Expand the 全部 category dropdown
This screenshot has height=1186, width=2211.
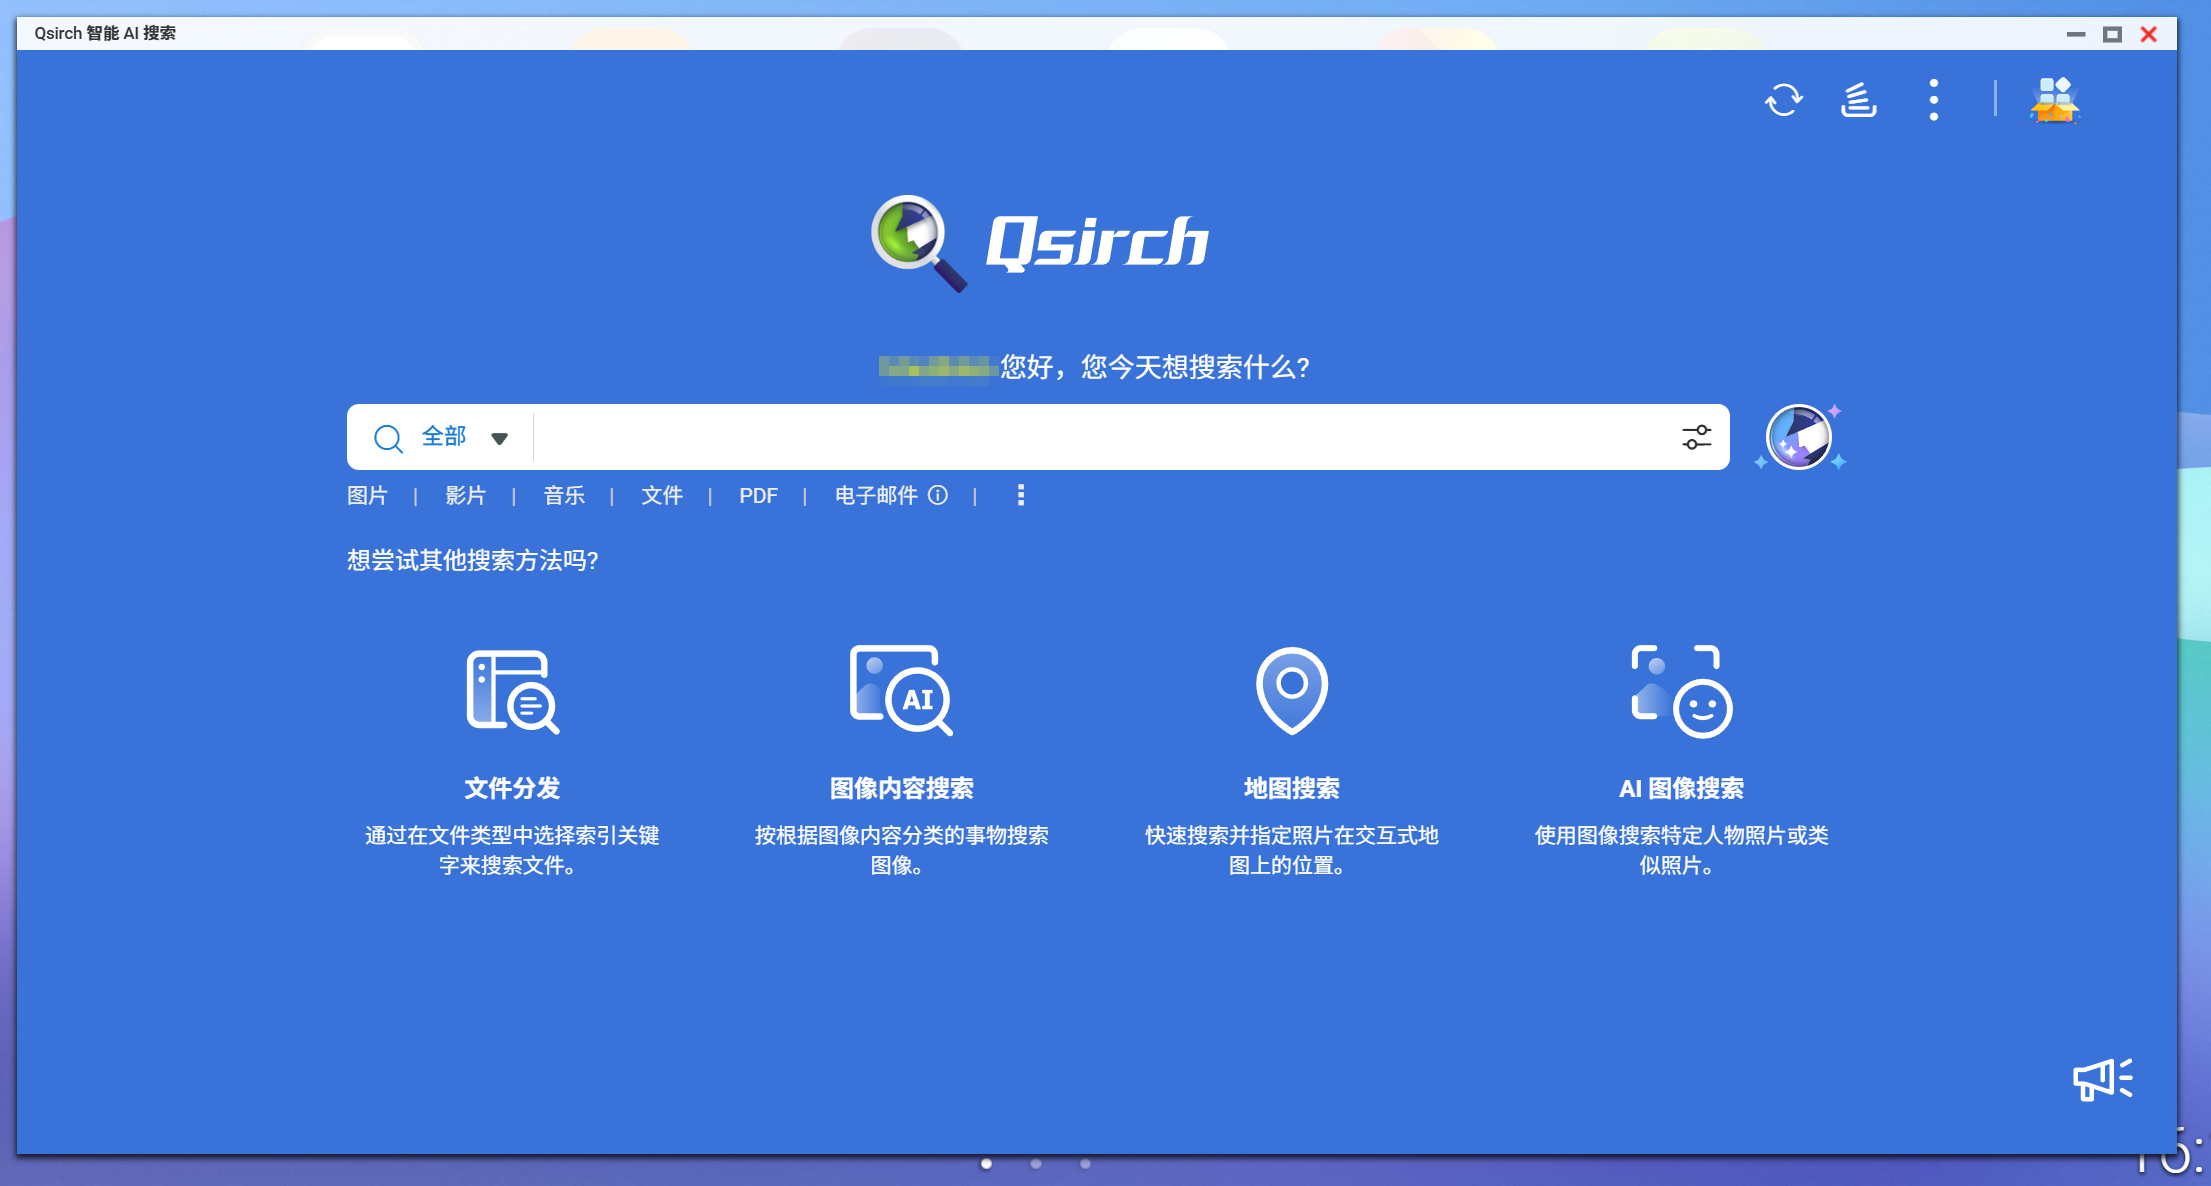[499, 438]
